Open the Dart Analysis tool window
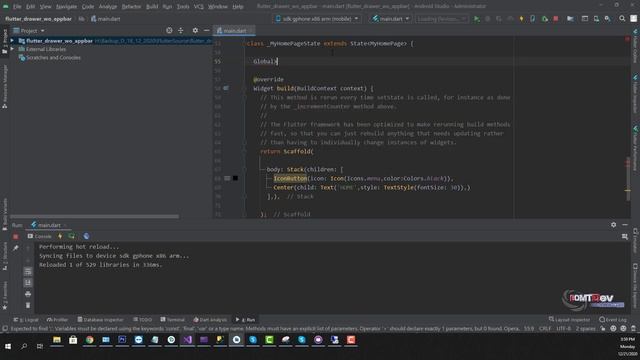 tap(210, 320)
